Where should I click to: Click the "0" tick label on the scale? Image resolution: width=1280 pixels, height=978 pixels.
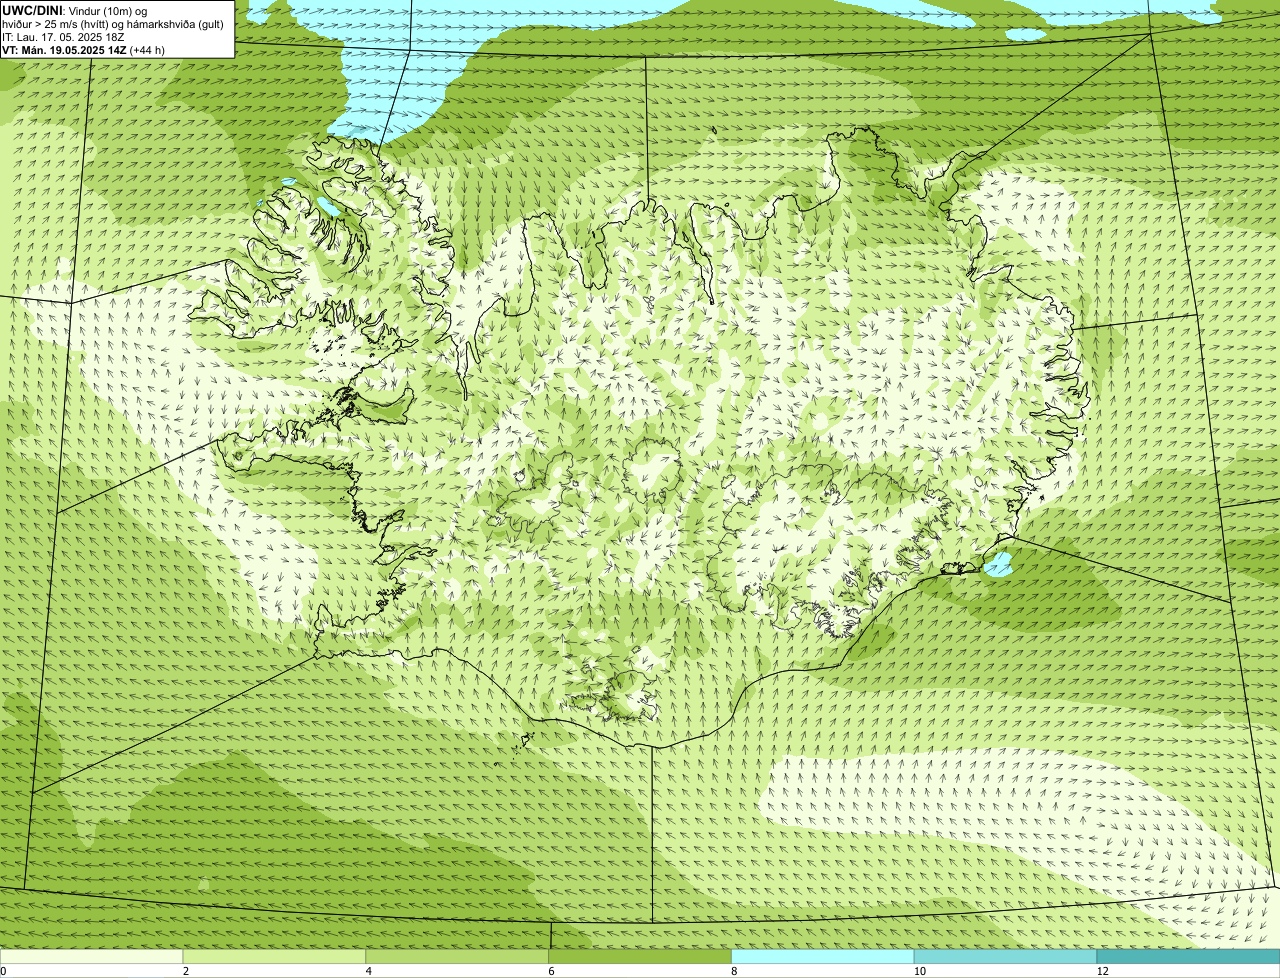4,971
